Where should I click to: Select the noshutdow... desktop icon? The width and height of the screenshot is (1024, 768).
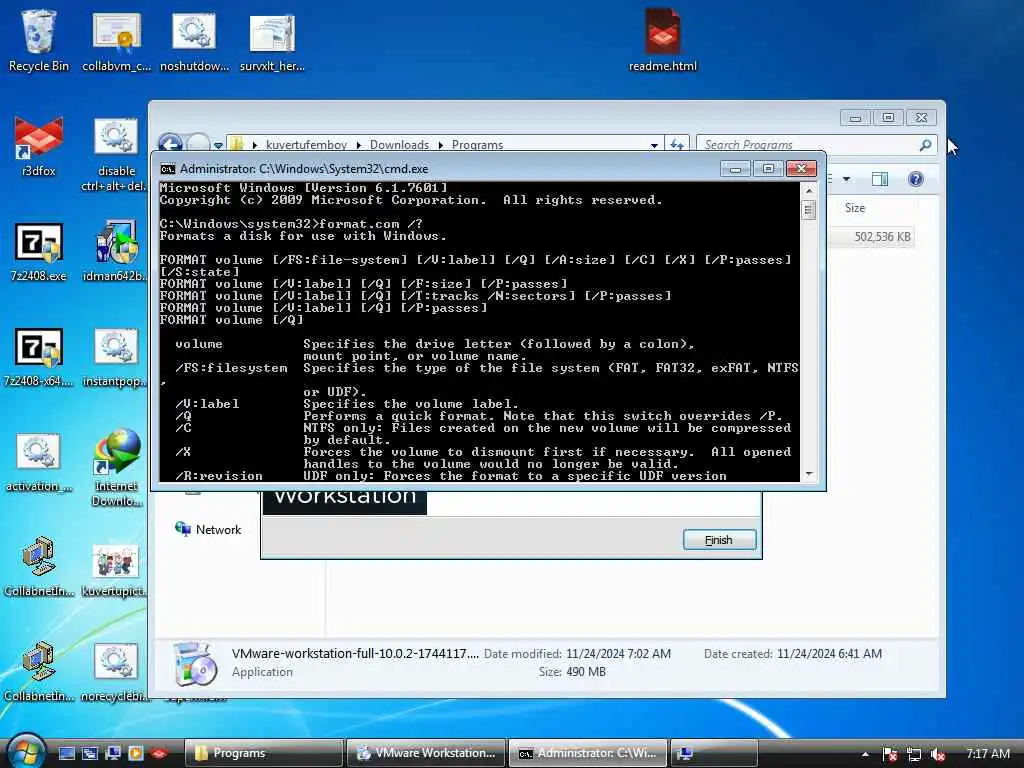pyautogui.click(x=194, y=40)
